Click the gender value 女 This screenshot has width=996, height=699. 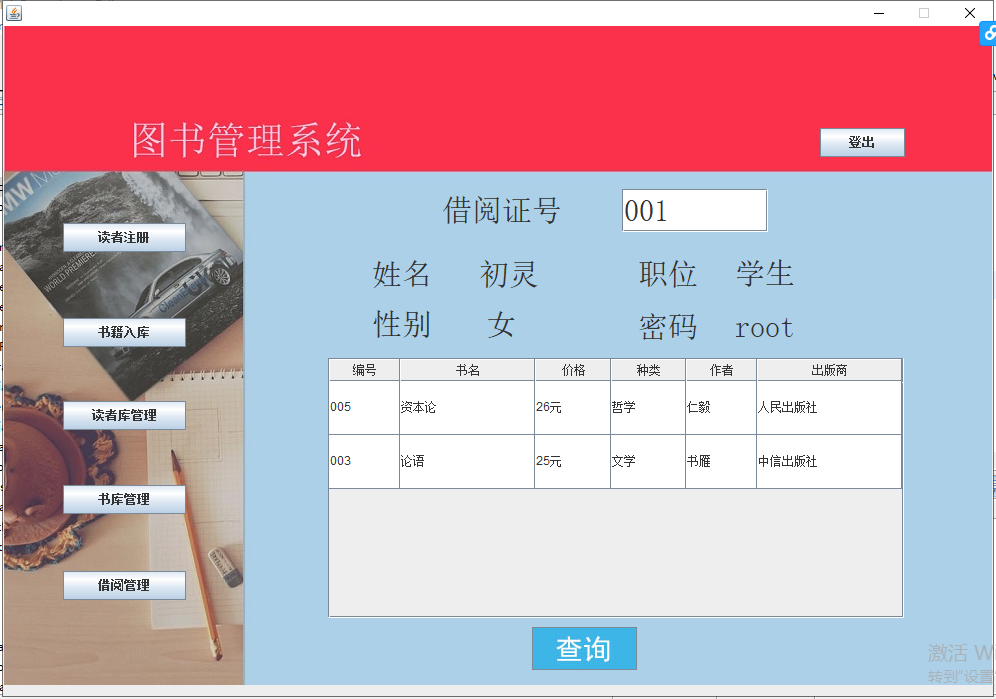[x=501, y=325]
